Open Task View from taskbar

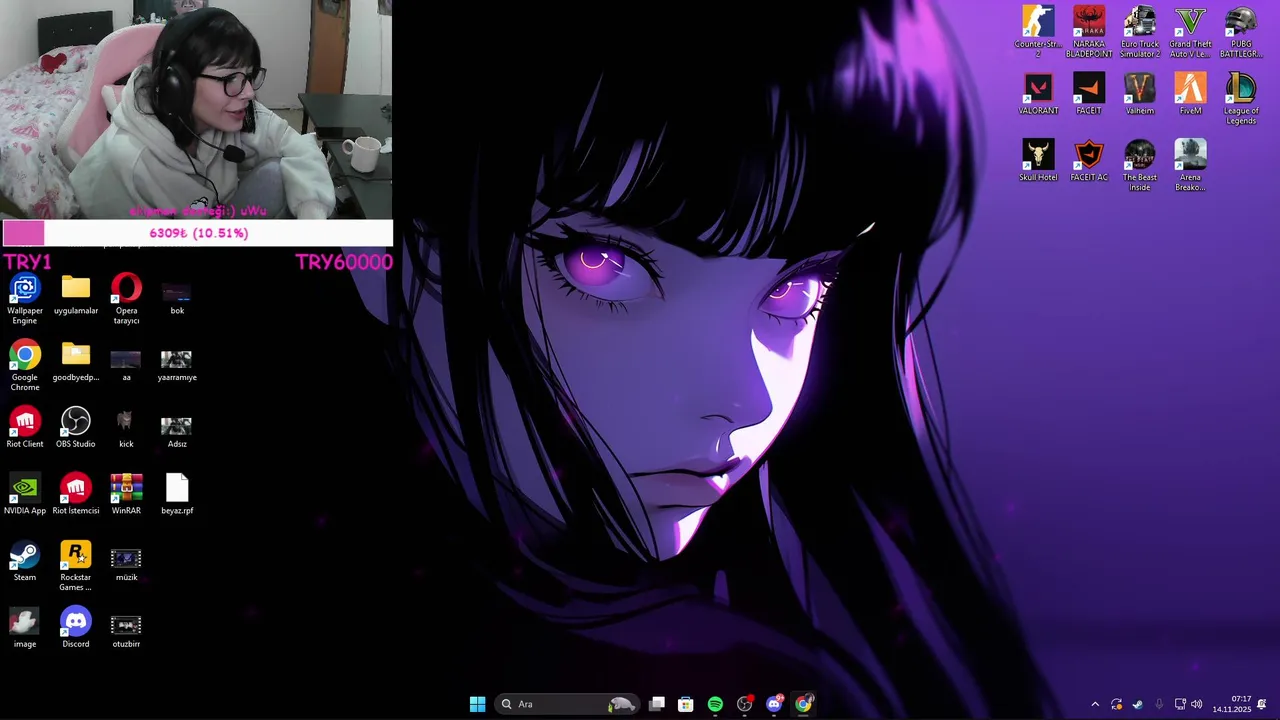(657, 704)
